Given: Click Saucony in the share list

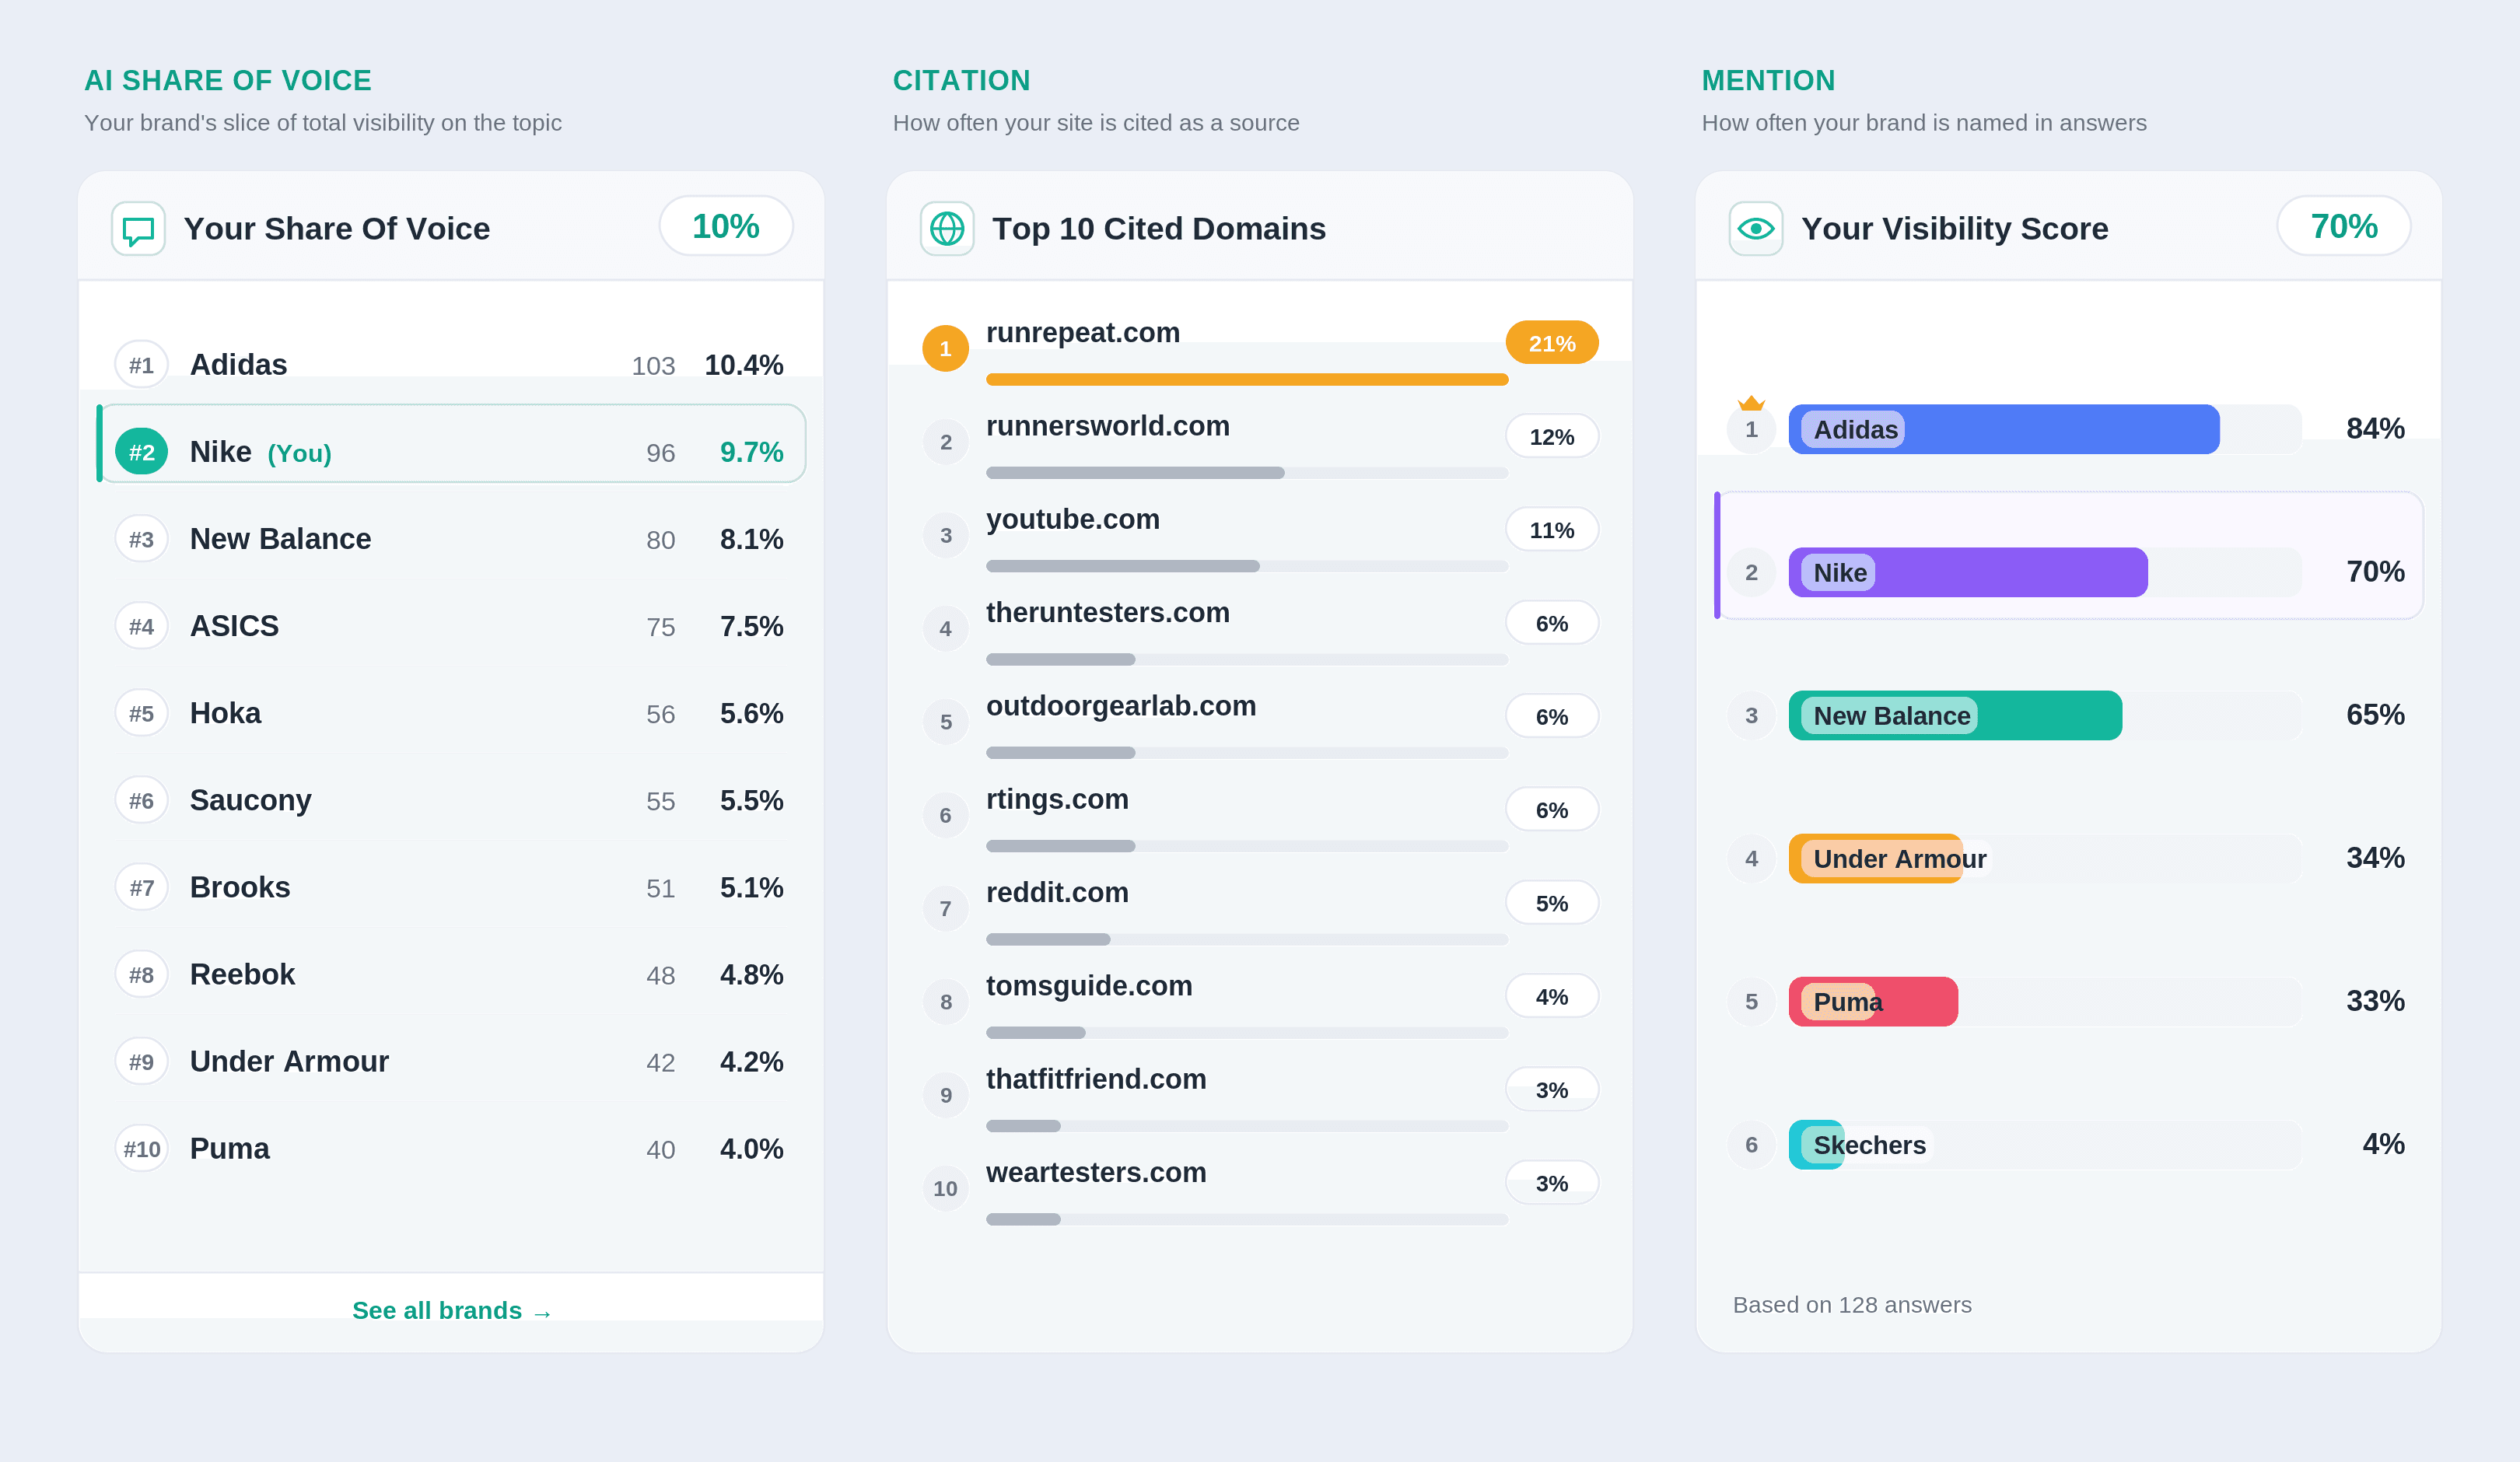Looking at the screenshot, I should (x=250, y=800).
